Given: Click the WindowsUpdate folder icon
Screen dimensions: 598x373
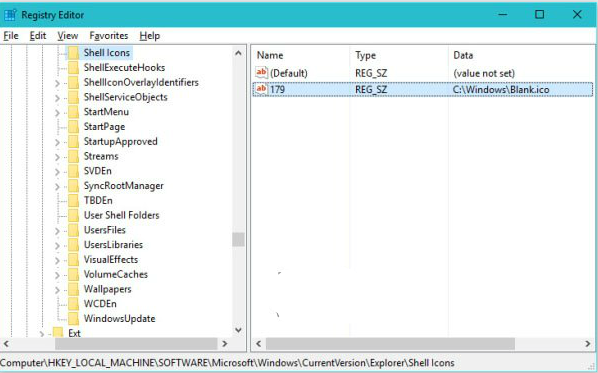Looking at the screenshot, I should [x=73, y=318].
